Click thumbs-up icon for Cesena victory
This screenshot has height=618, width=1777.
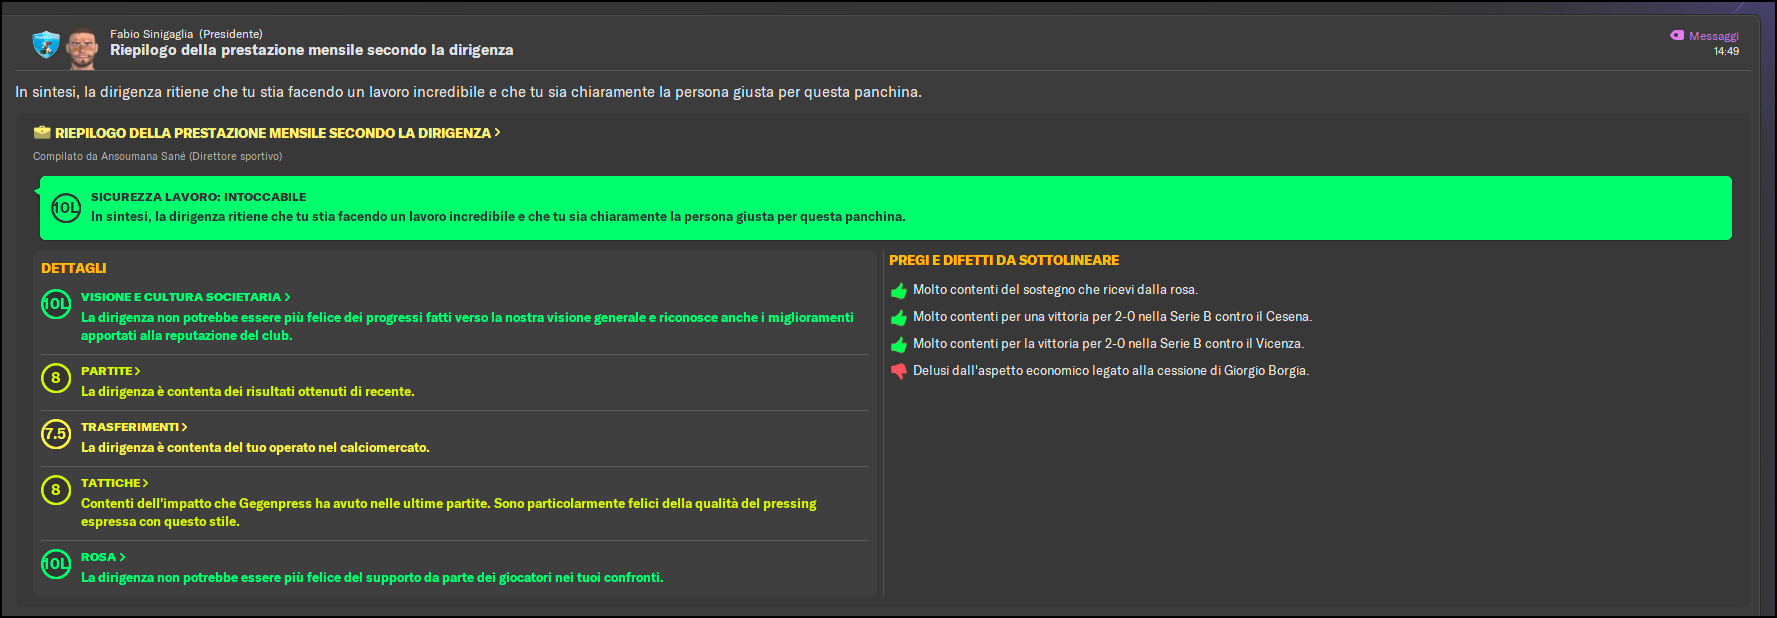[899, 318]
